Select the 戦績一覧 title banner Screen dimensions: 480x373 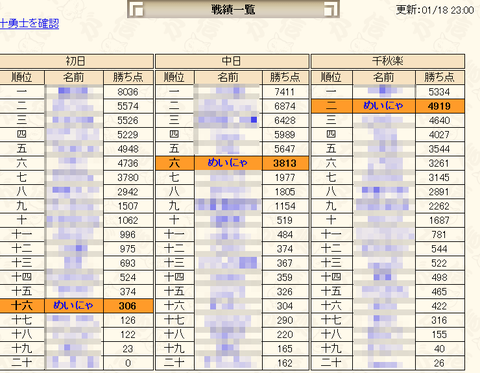(233, 9)
